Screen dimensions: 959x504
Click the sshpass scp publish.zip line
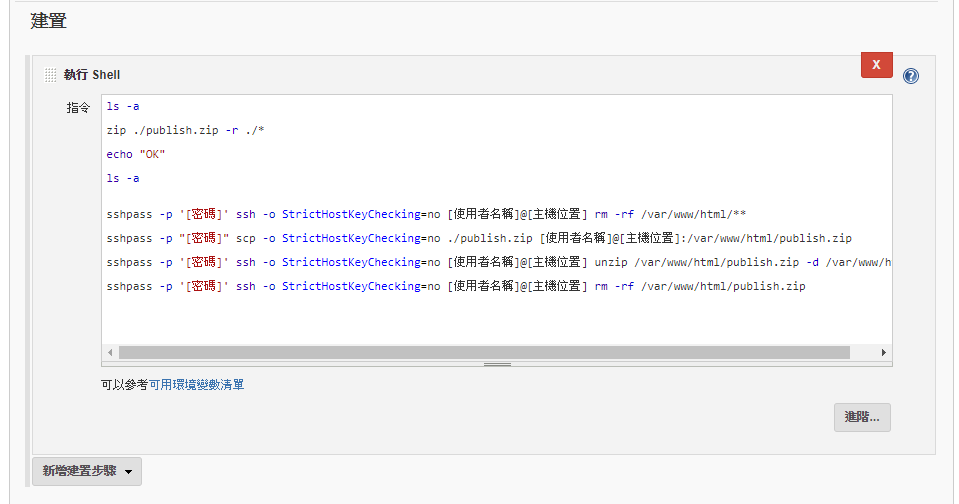[x=479, y=238]
